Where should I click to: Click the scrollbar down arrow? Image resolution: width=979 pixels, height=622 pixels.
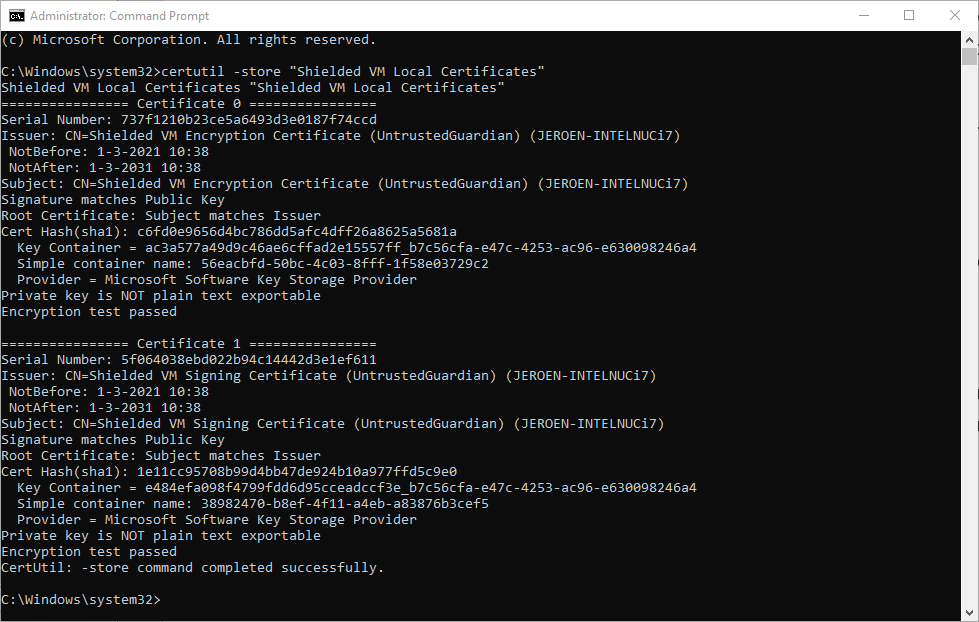pyautogui.click(x=969, y=612)
